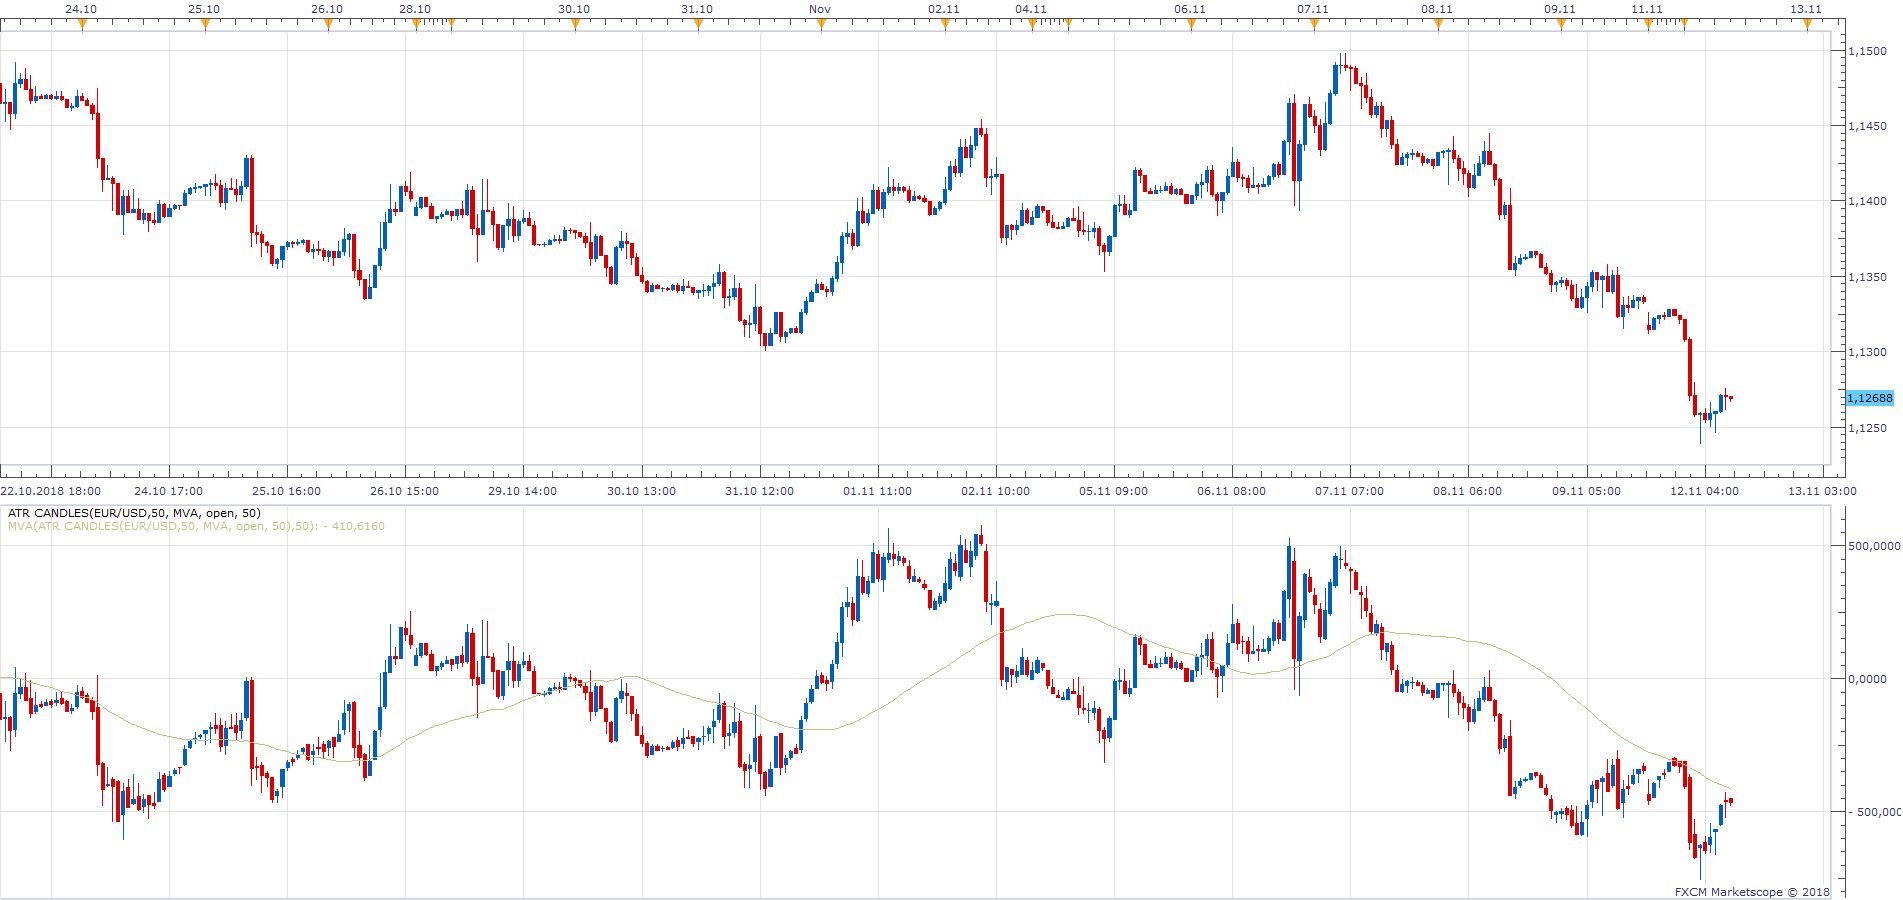The width and height of the screenshot is (1903, 900).
Task: Click the 02.11 10:00 time axis label
Action: click(996, 491)
